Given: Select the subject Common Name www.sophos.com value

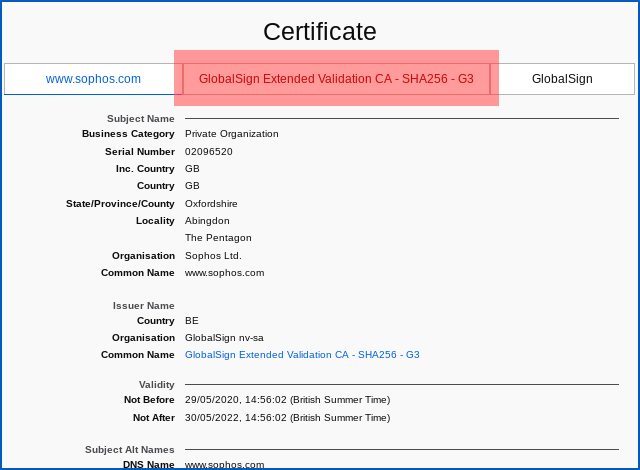Looking at the screenshot, I should (x=224, y=273).
